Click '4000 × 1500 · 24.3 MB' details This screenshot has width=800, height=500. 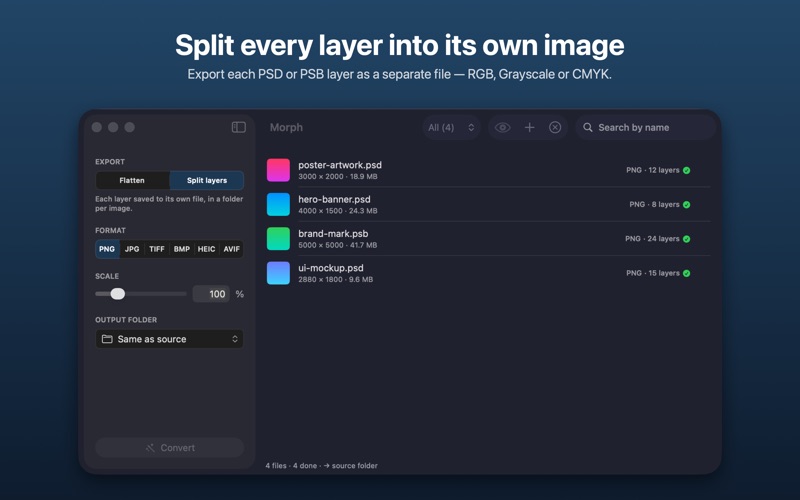338,211
